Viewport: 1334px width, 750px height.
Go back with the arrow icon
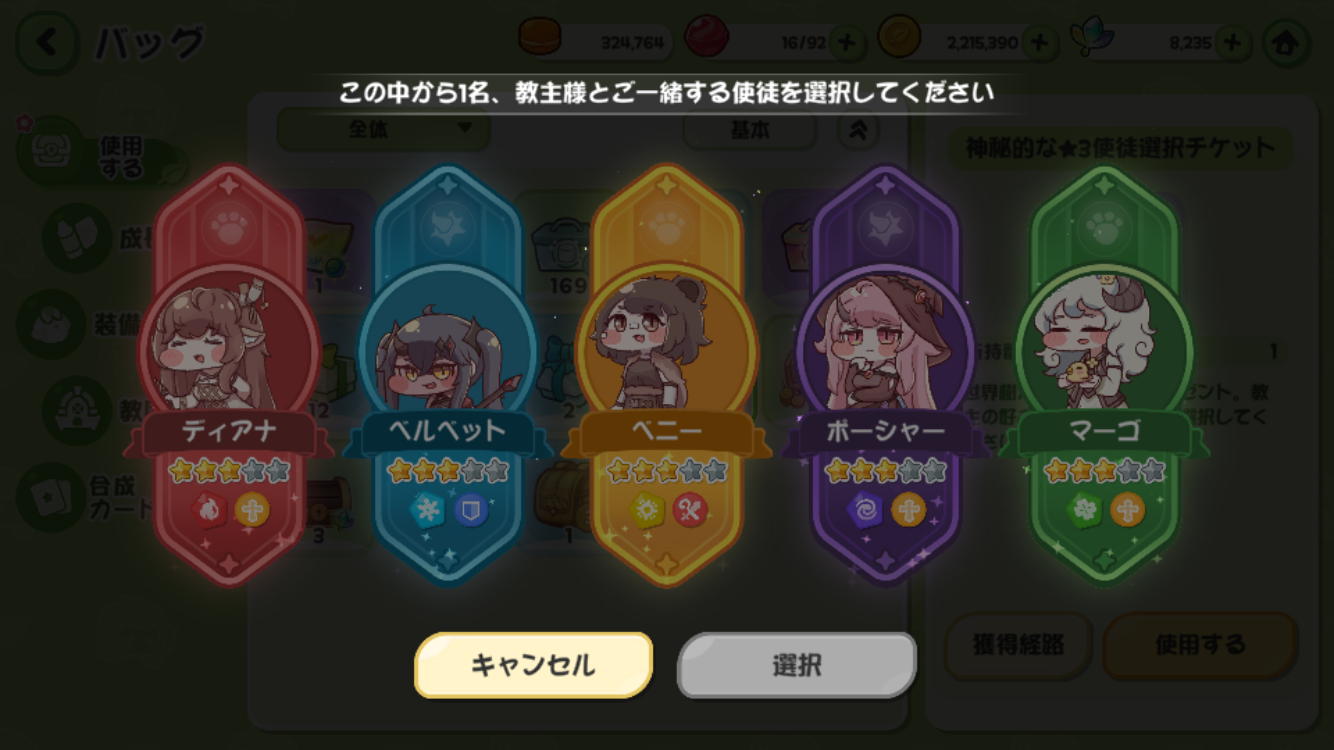pos(47,42)
